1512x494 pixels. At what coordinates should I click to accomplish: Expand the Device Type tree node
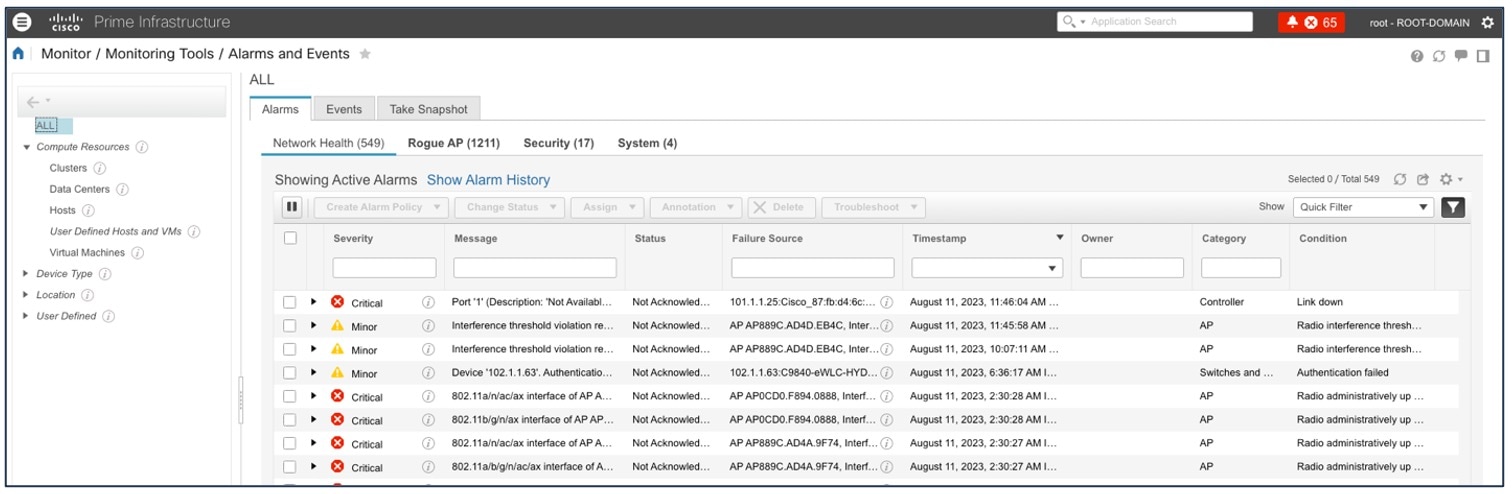(26, 274)
